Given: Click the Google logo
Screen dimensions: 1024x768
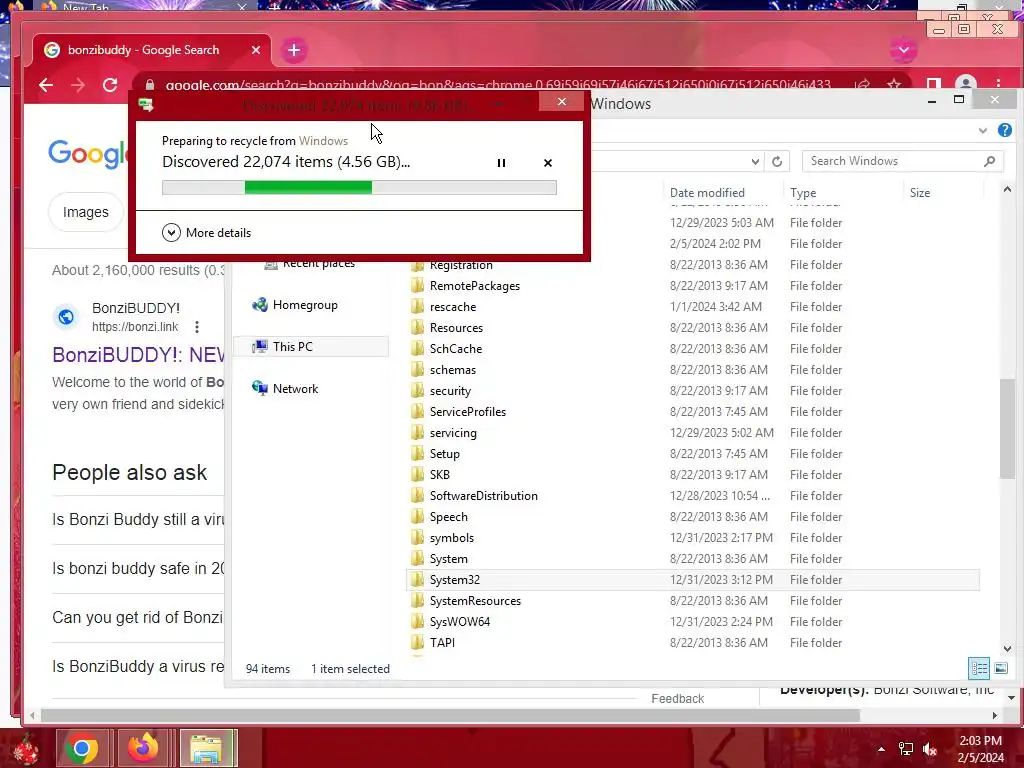Looking at the screenshot, I should point(88,154).
